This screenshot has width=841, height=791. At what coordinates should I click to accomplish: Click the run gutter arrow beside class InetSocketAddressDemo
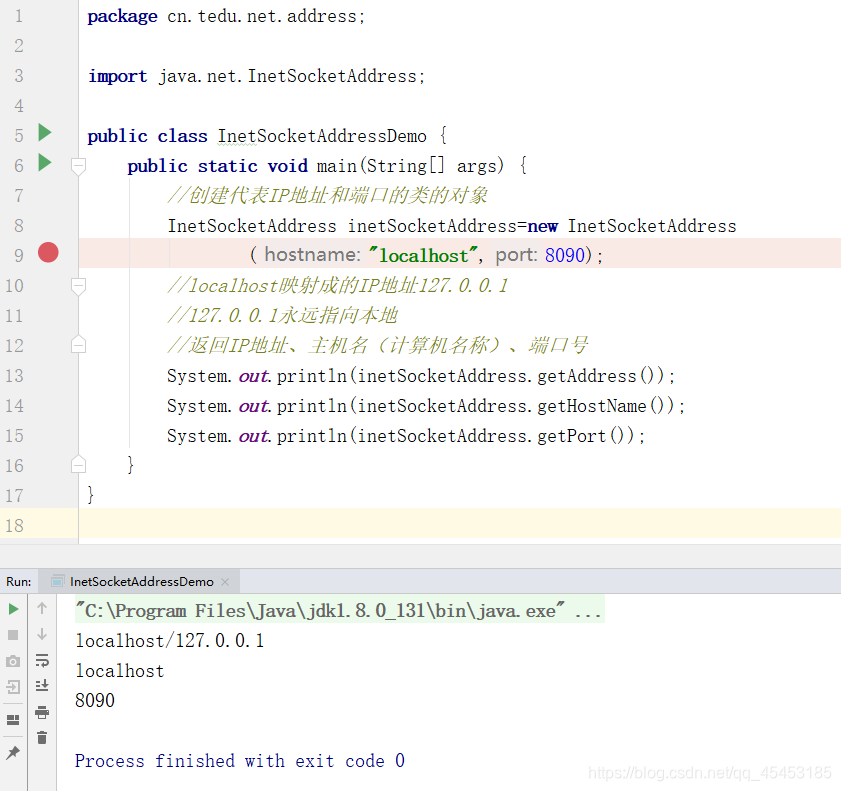click(x=45, y=132)
